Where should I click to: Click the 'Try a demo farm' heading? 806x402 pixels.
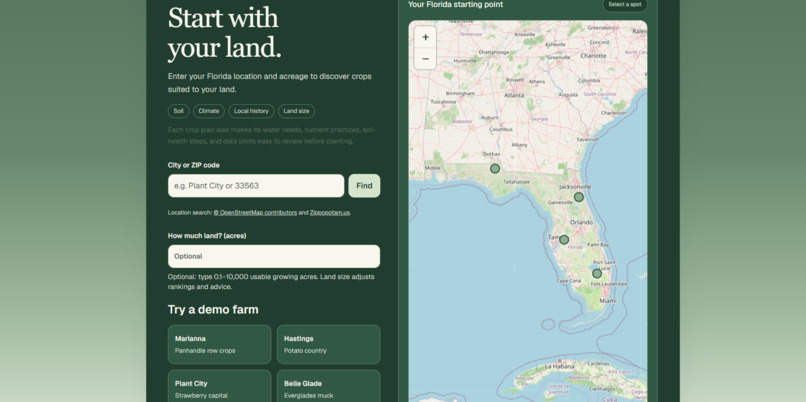pos(213,309)
